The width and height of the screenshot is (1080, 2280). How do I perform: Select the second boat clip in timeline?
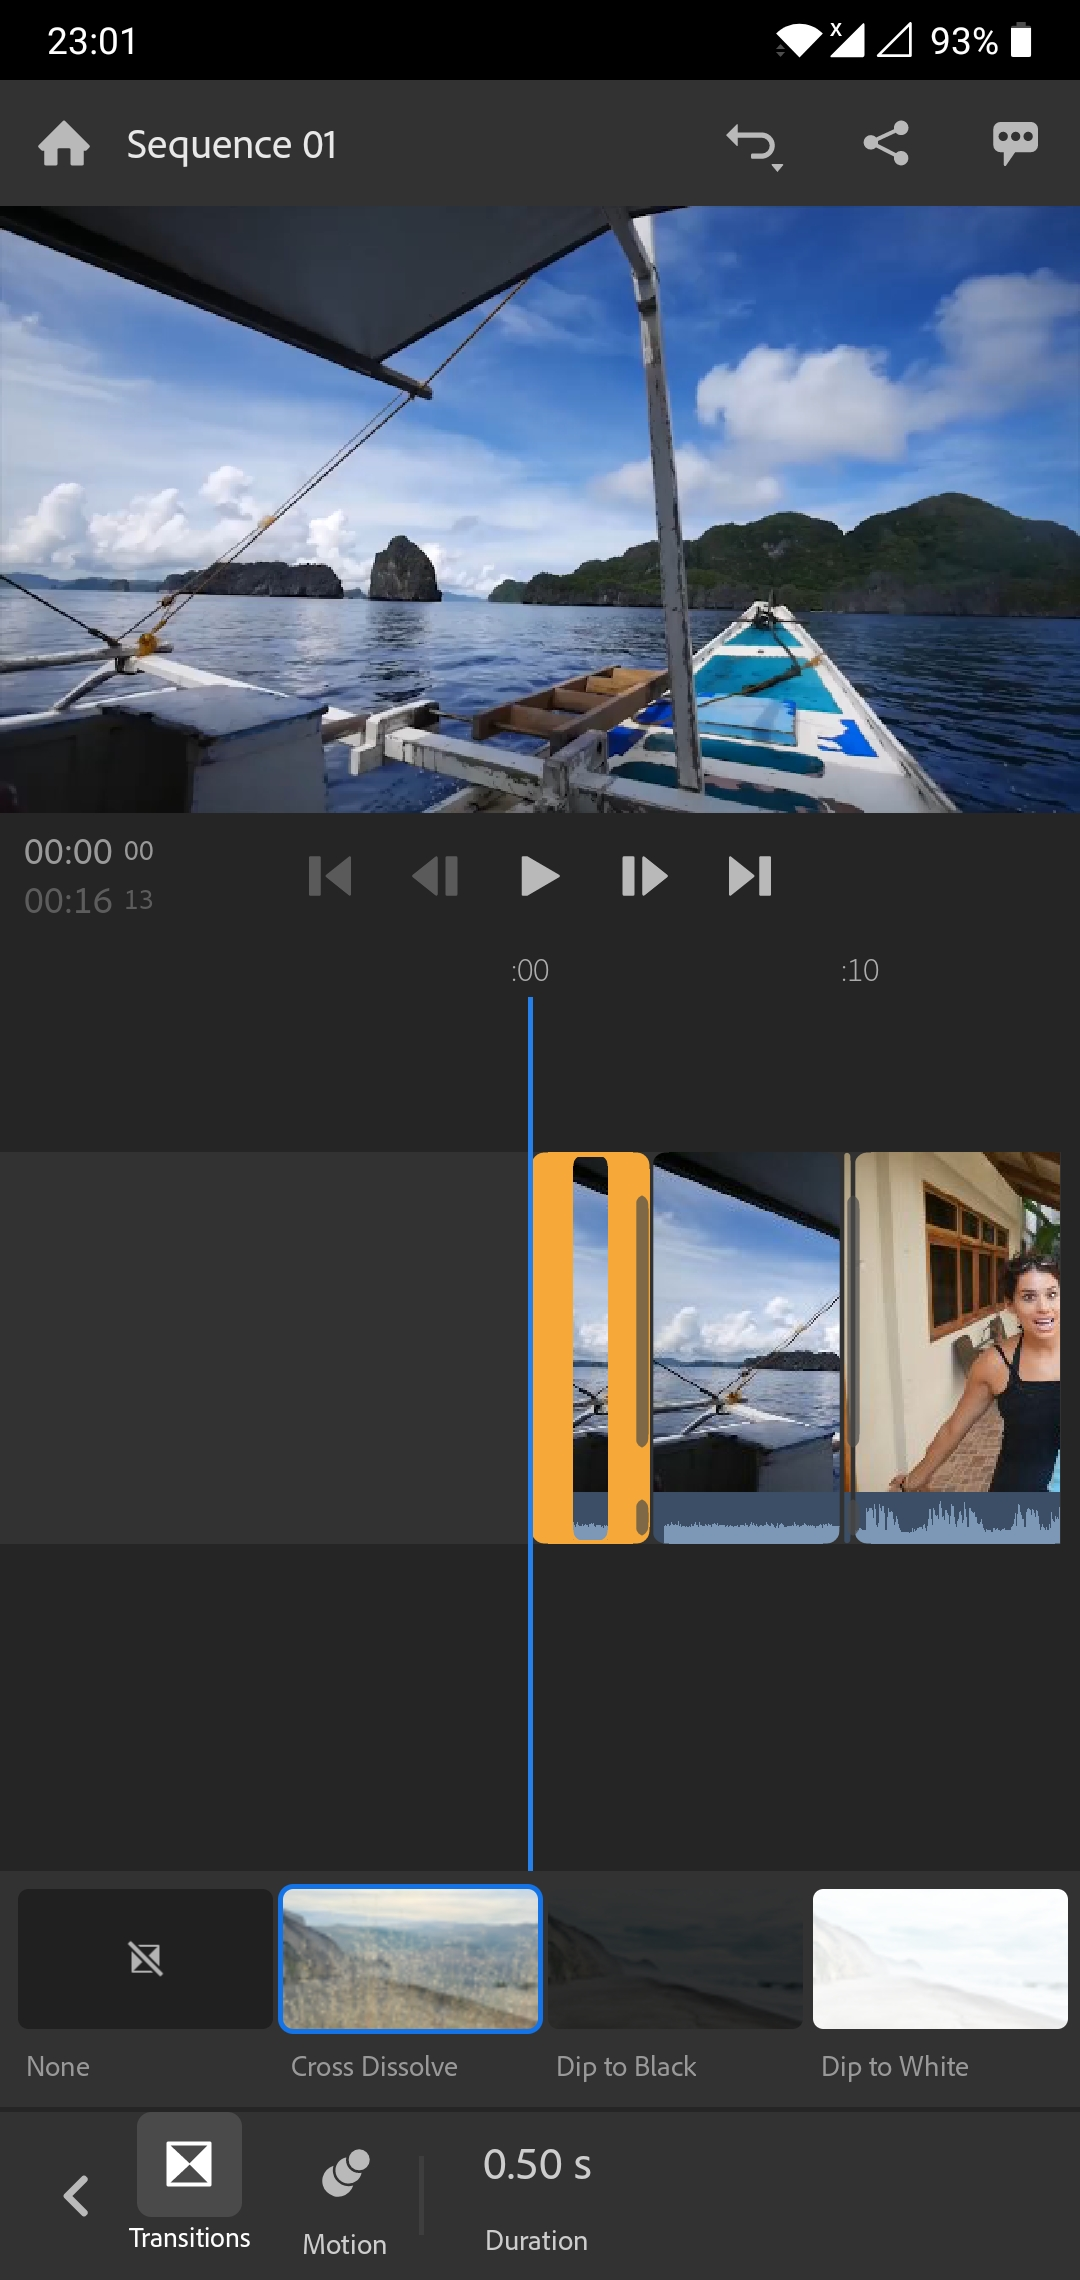[x=746, y=1346]
